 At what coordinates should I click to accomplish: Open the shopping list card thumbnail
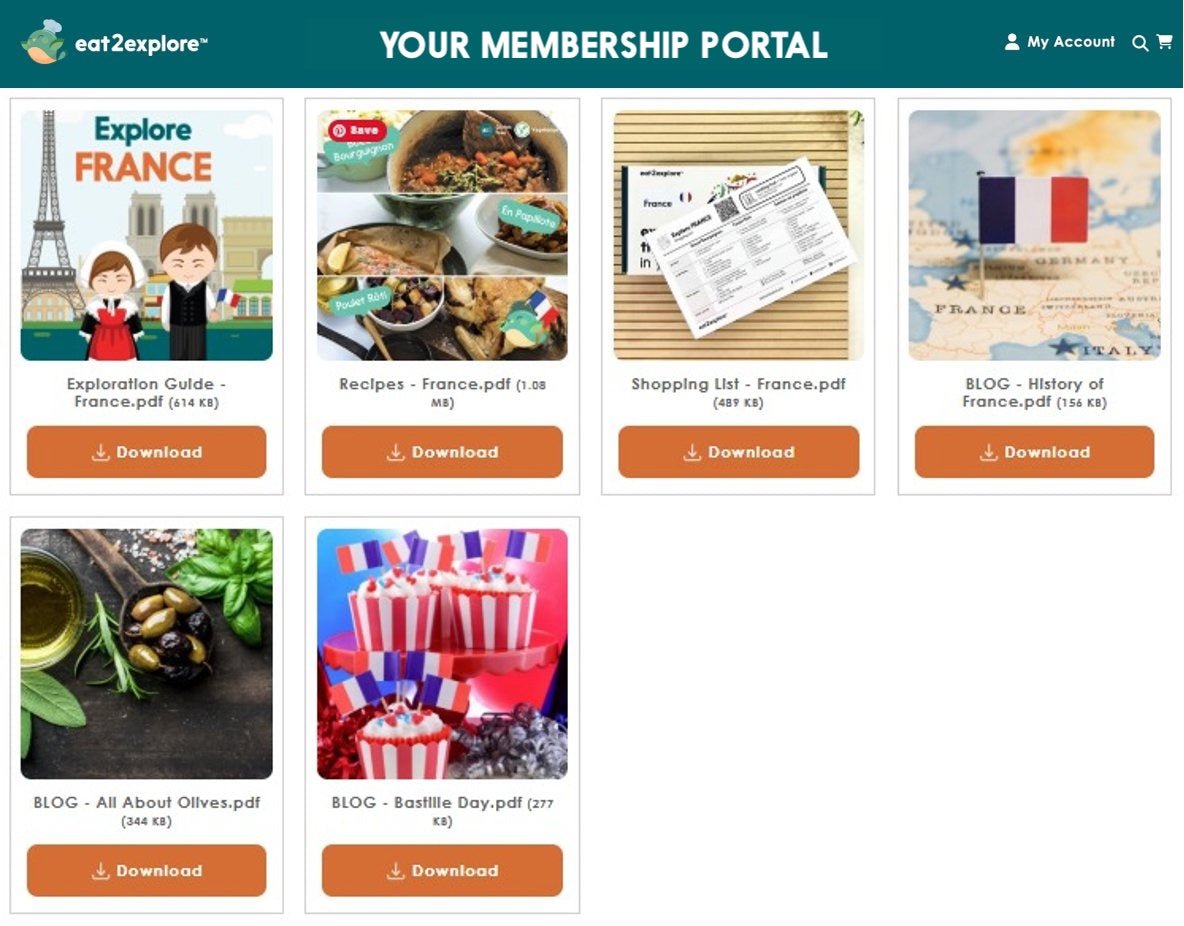click(738, 235)
